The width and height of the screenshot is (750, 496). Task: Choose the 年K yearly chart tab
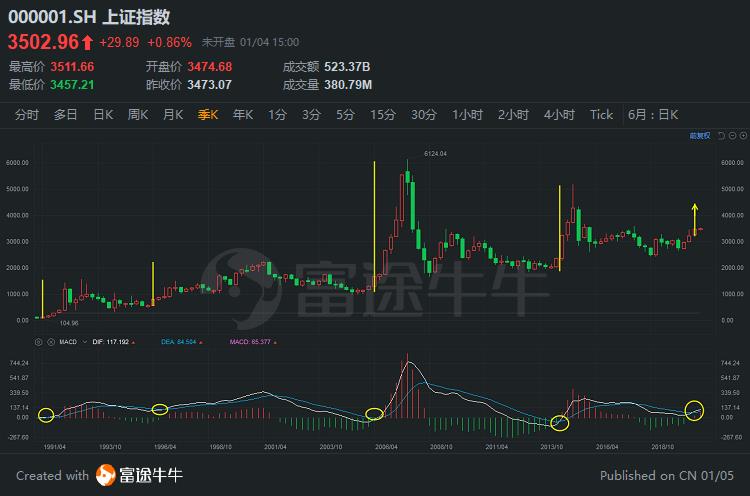(243, 114)
